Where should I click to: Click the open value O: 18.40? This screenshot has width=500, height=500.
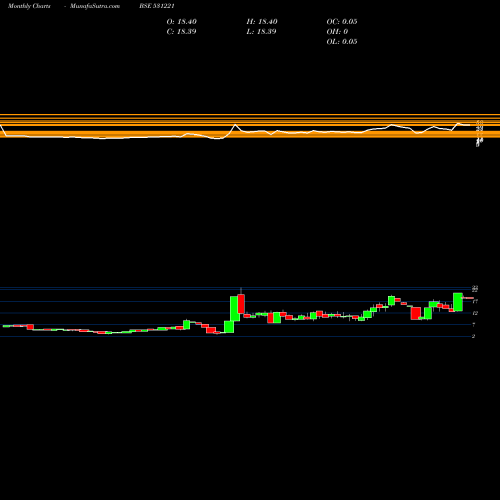tap(182, 22)
